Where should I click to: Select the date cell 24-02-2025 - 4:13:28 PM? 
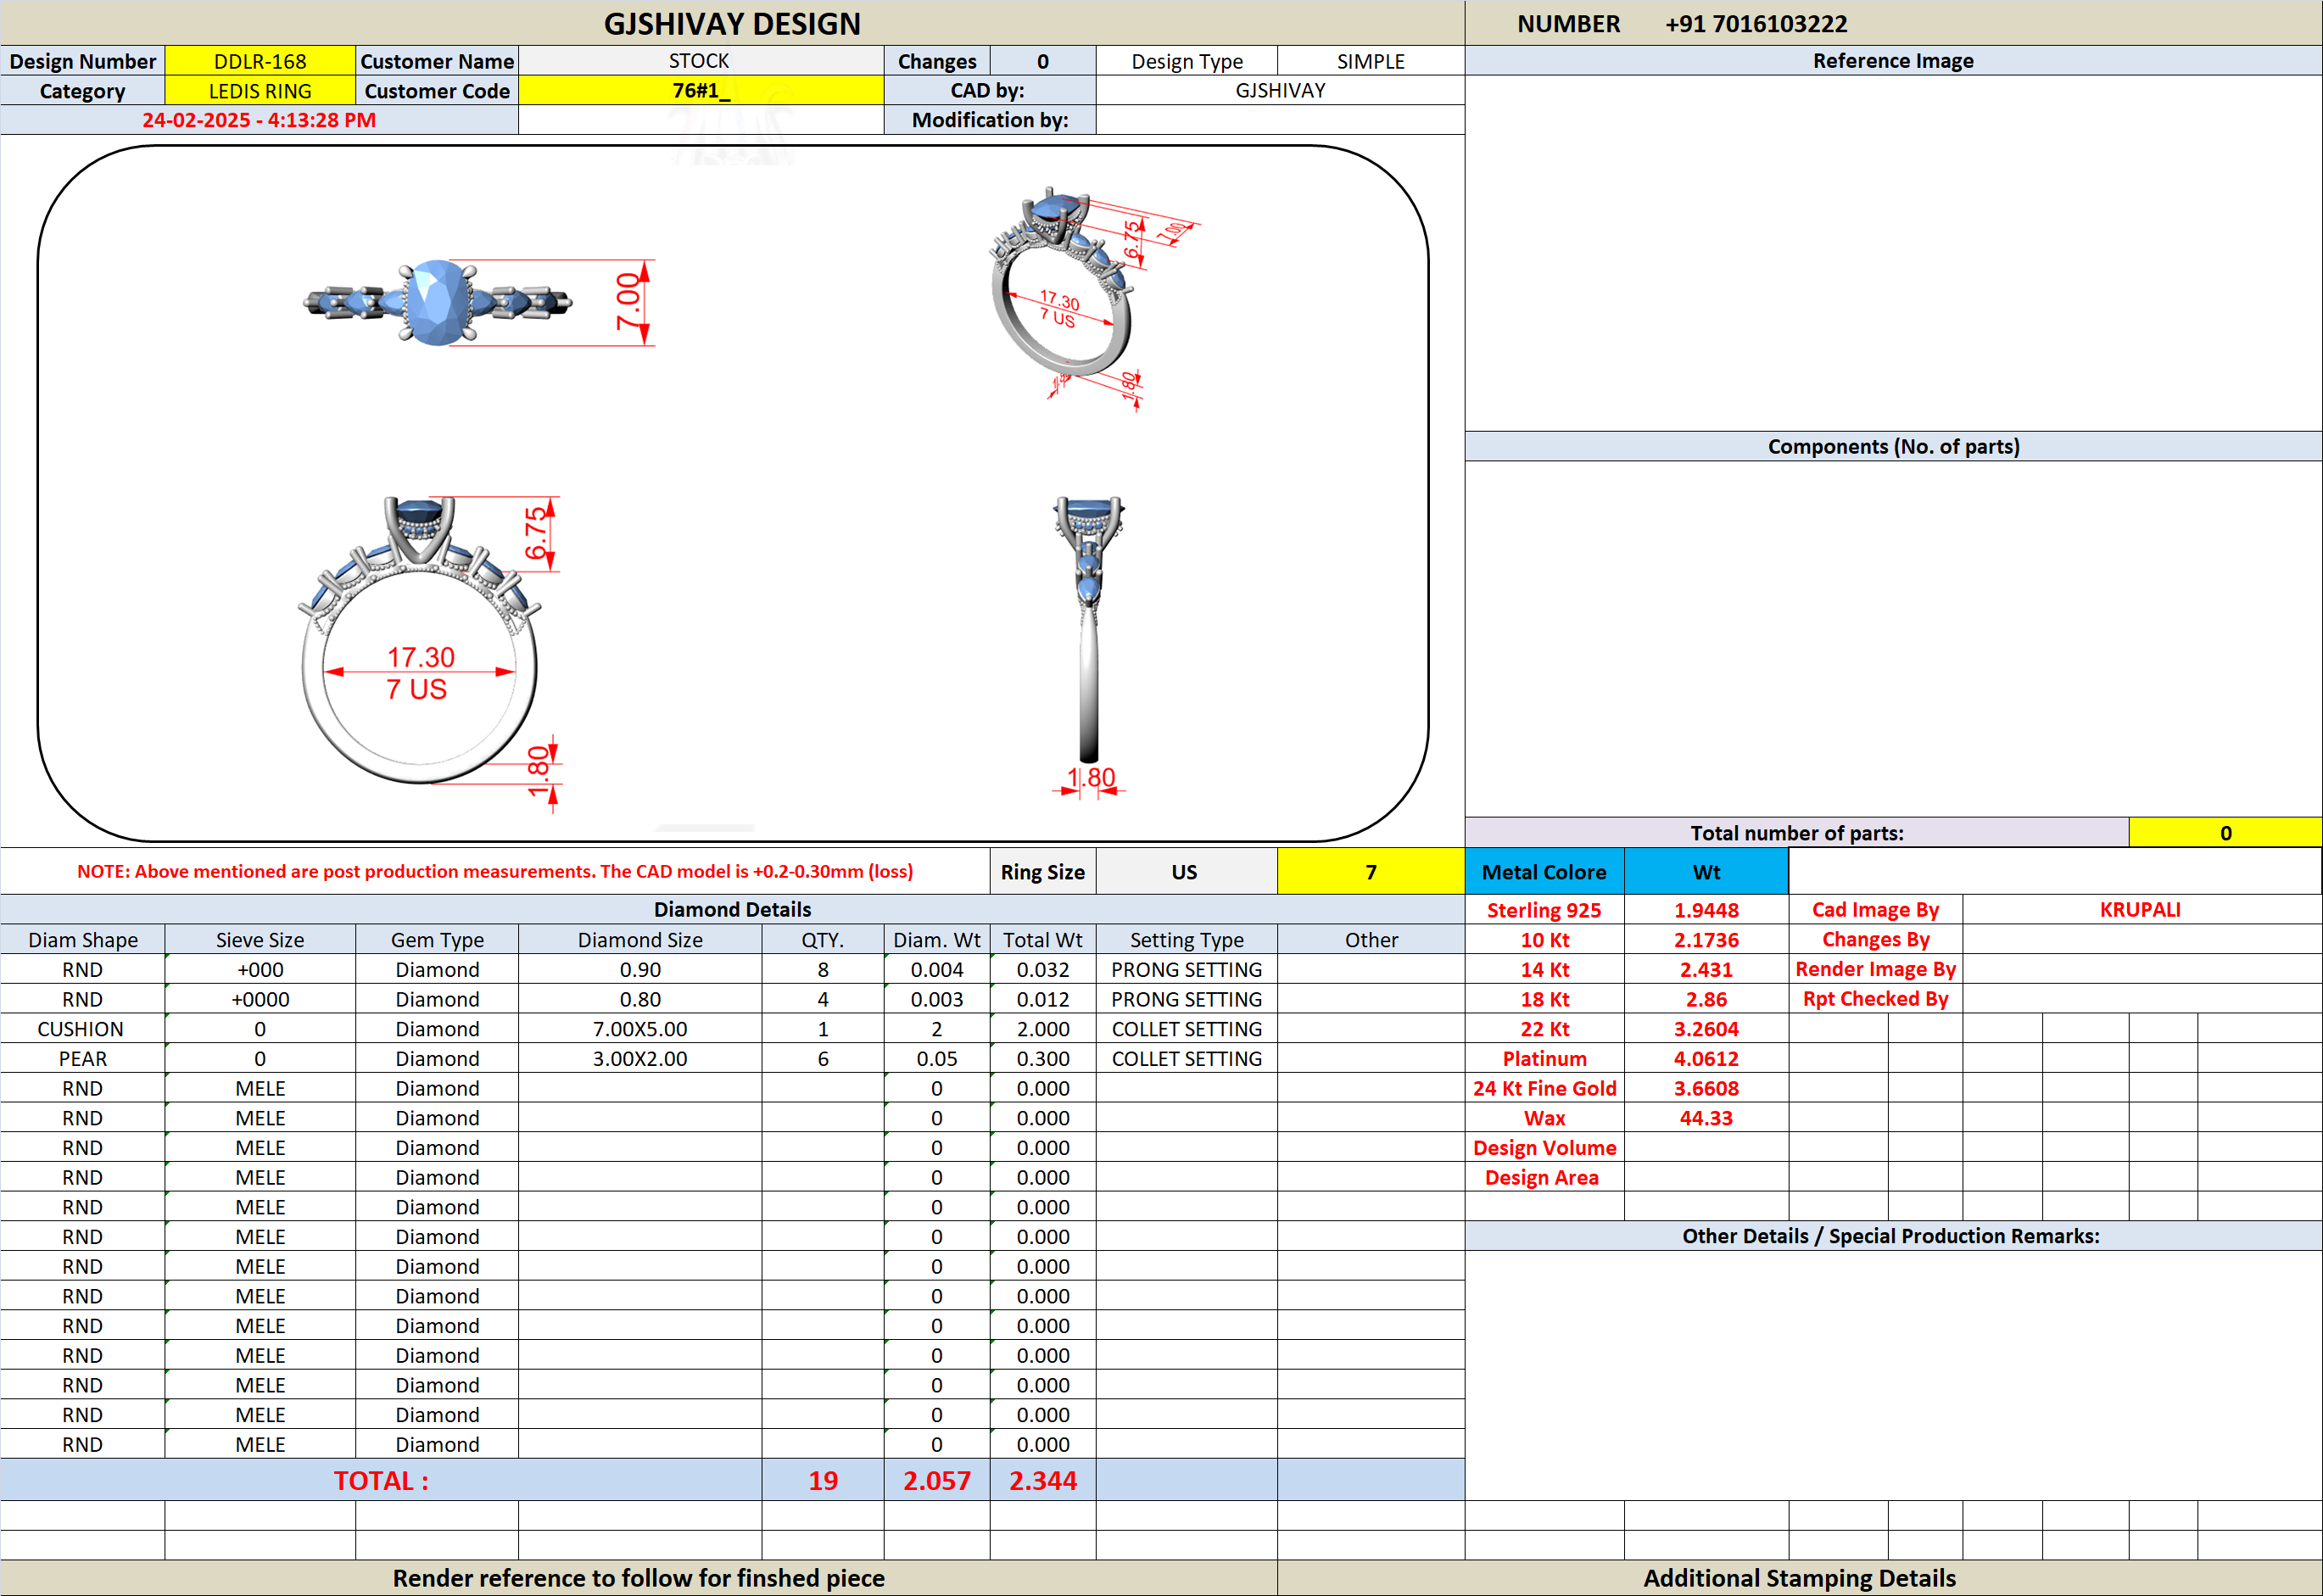pyautogui.click(x=259, y=120)
